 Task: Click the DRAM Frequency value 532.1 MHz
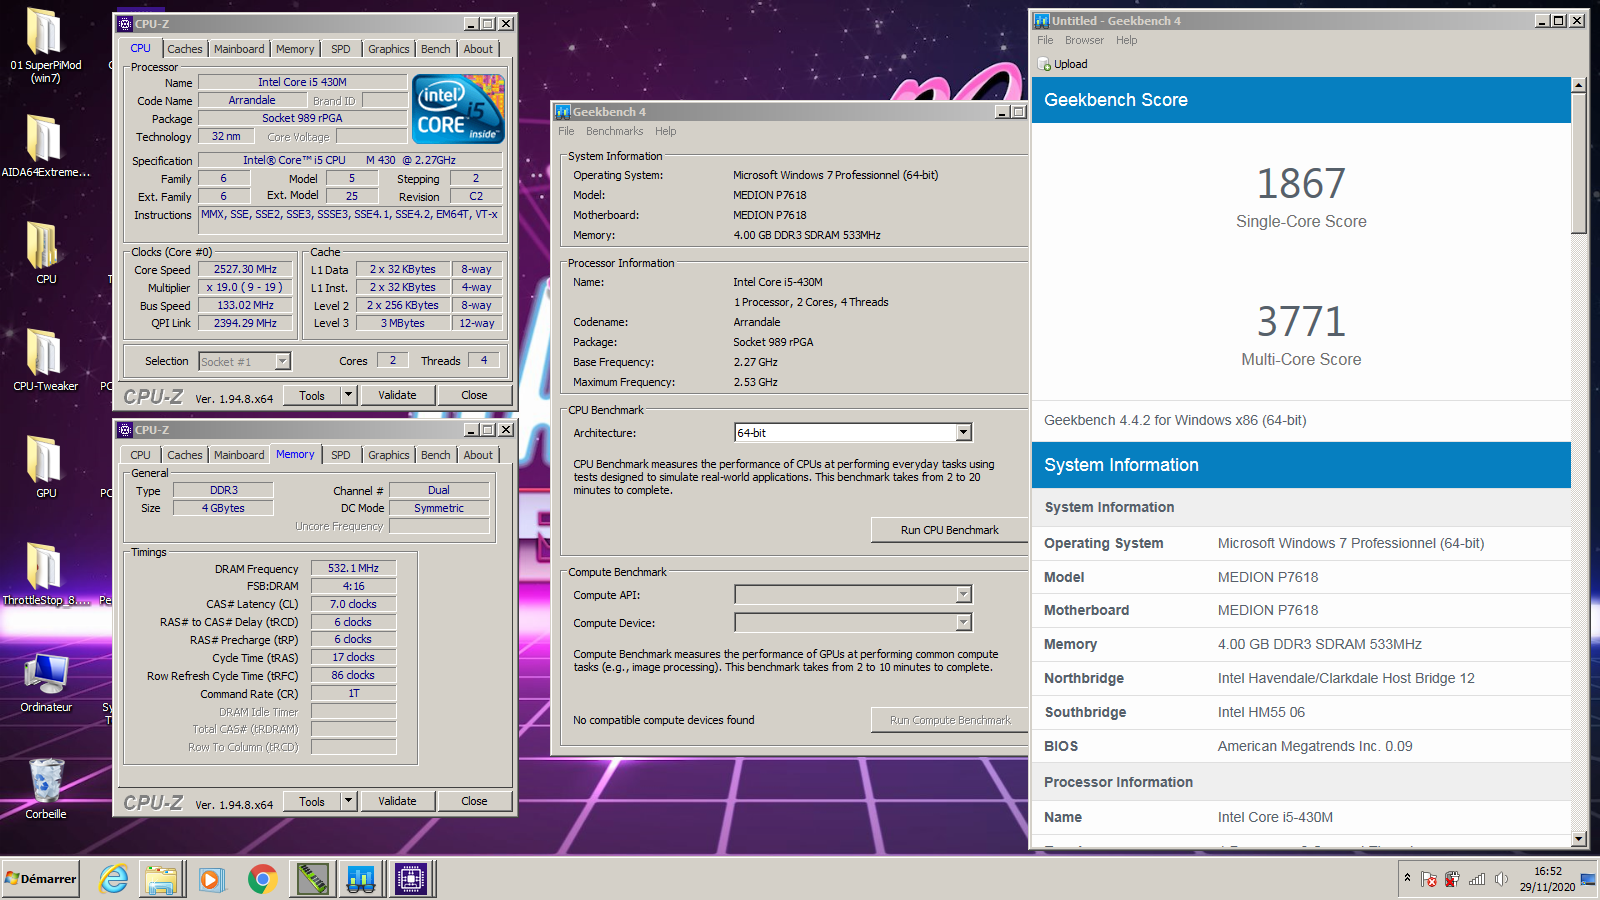354,568
